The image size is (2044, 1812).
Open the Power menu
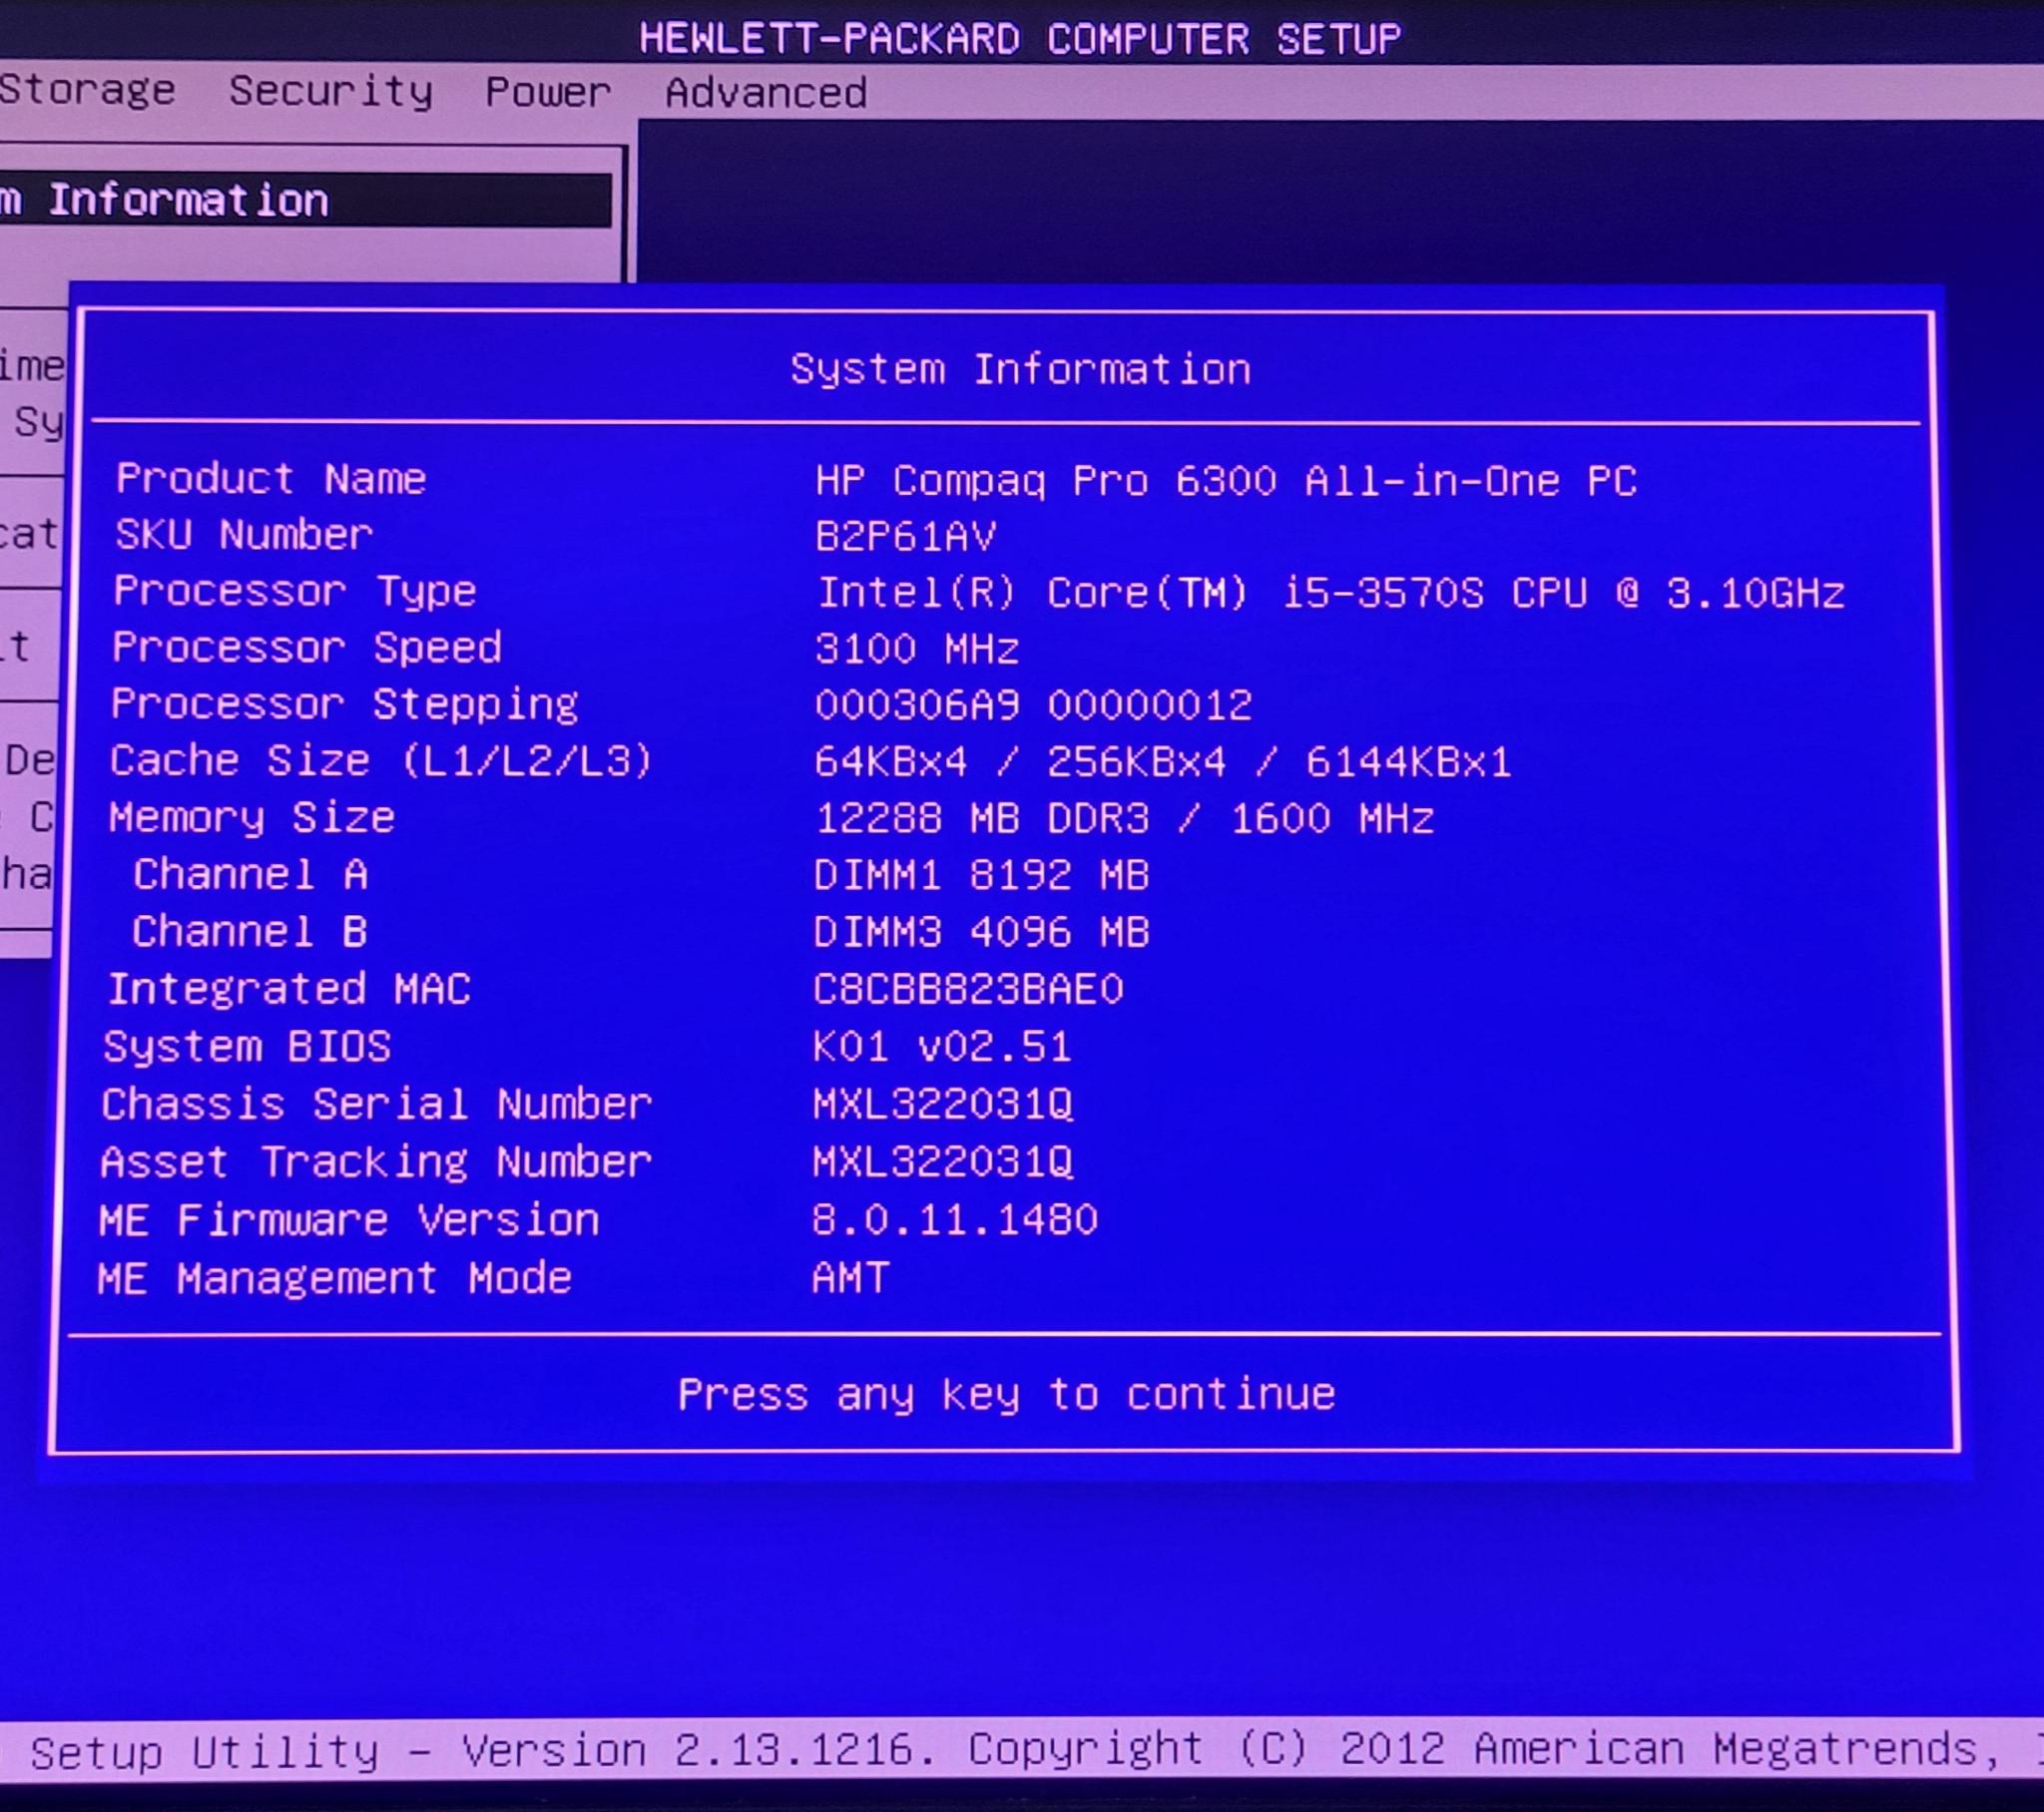(x=547, y=93)
